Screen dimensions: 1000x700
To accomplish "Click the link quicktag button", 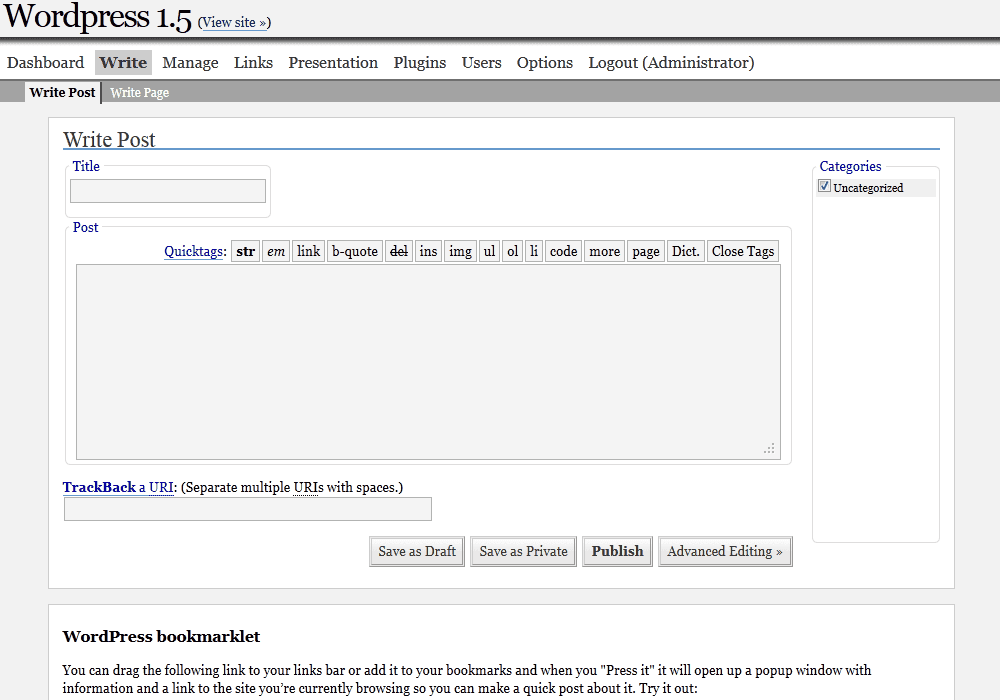I will pyautogui.click(x=309, y=251).
